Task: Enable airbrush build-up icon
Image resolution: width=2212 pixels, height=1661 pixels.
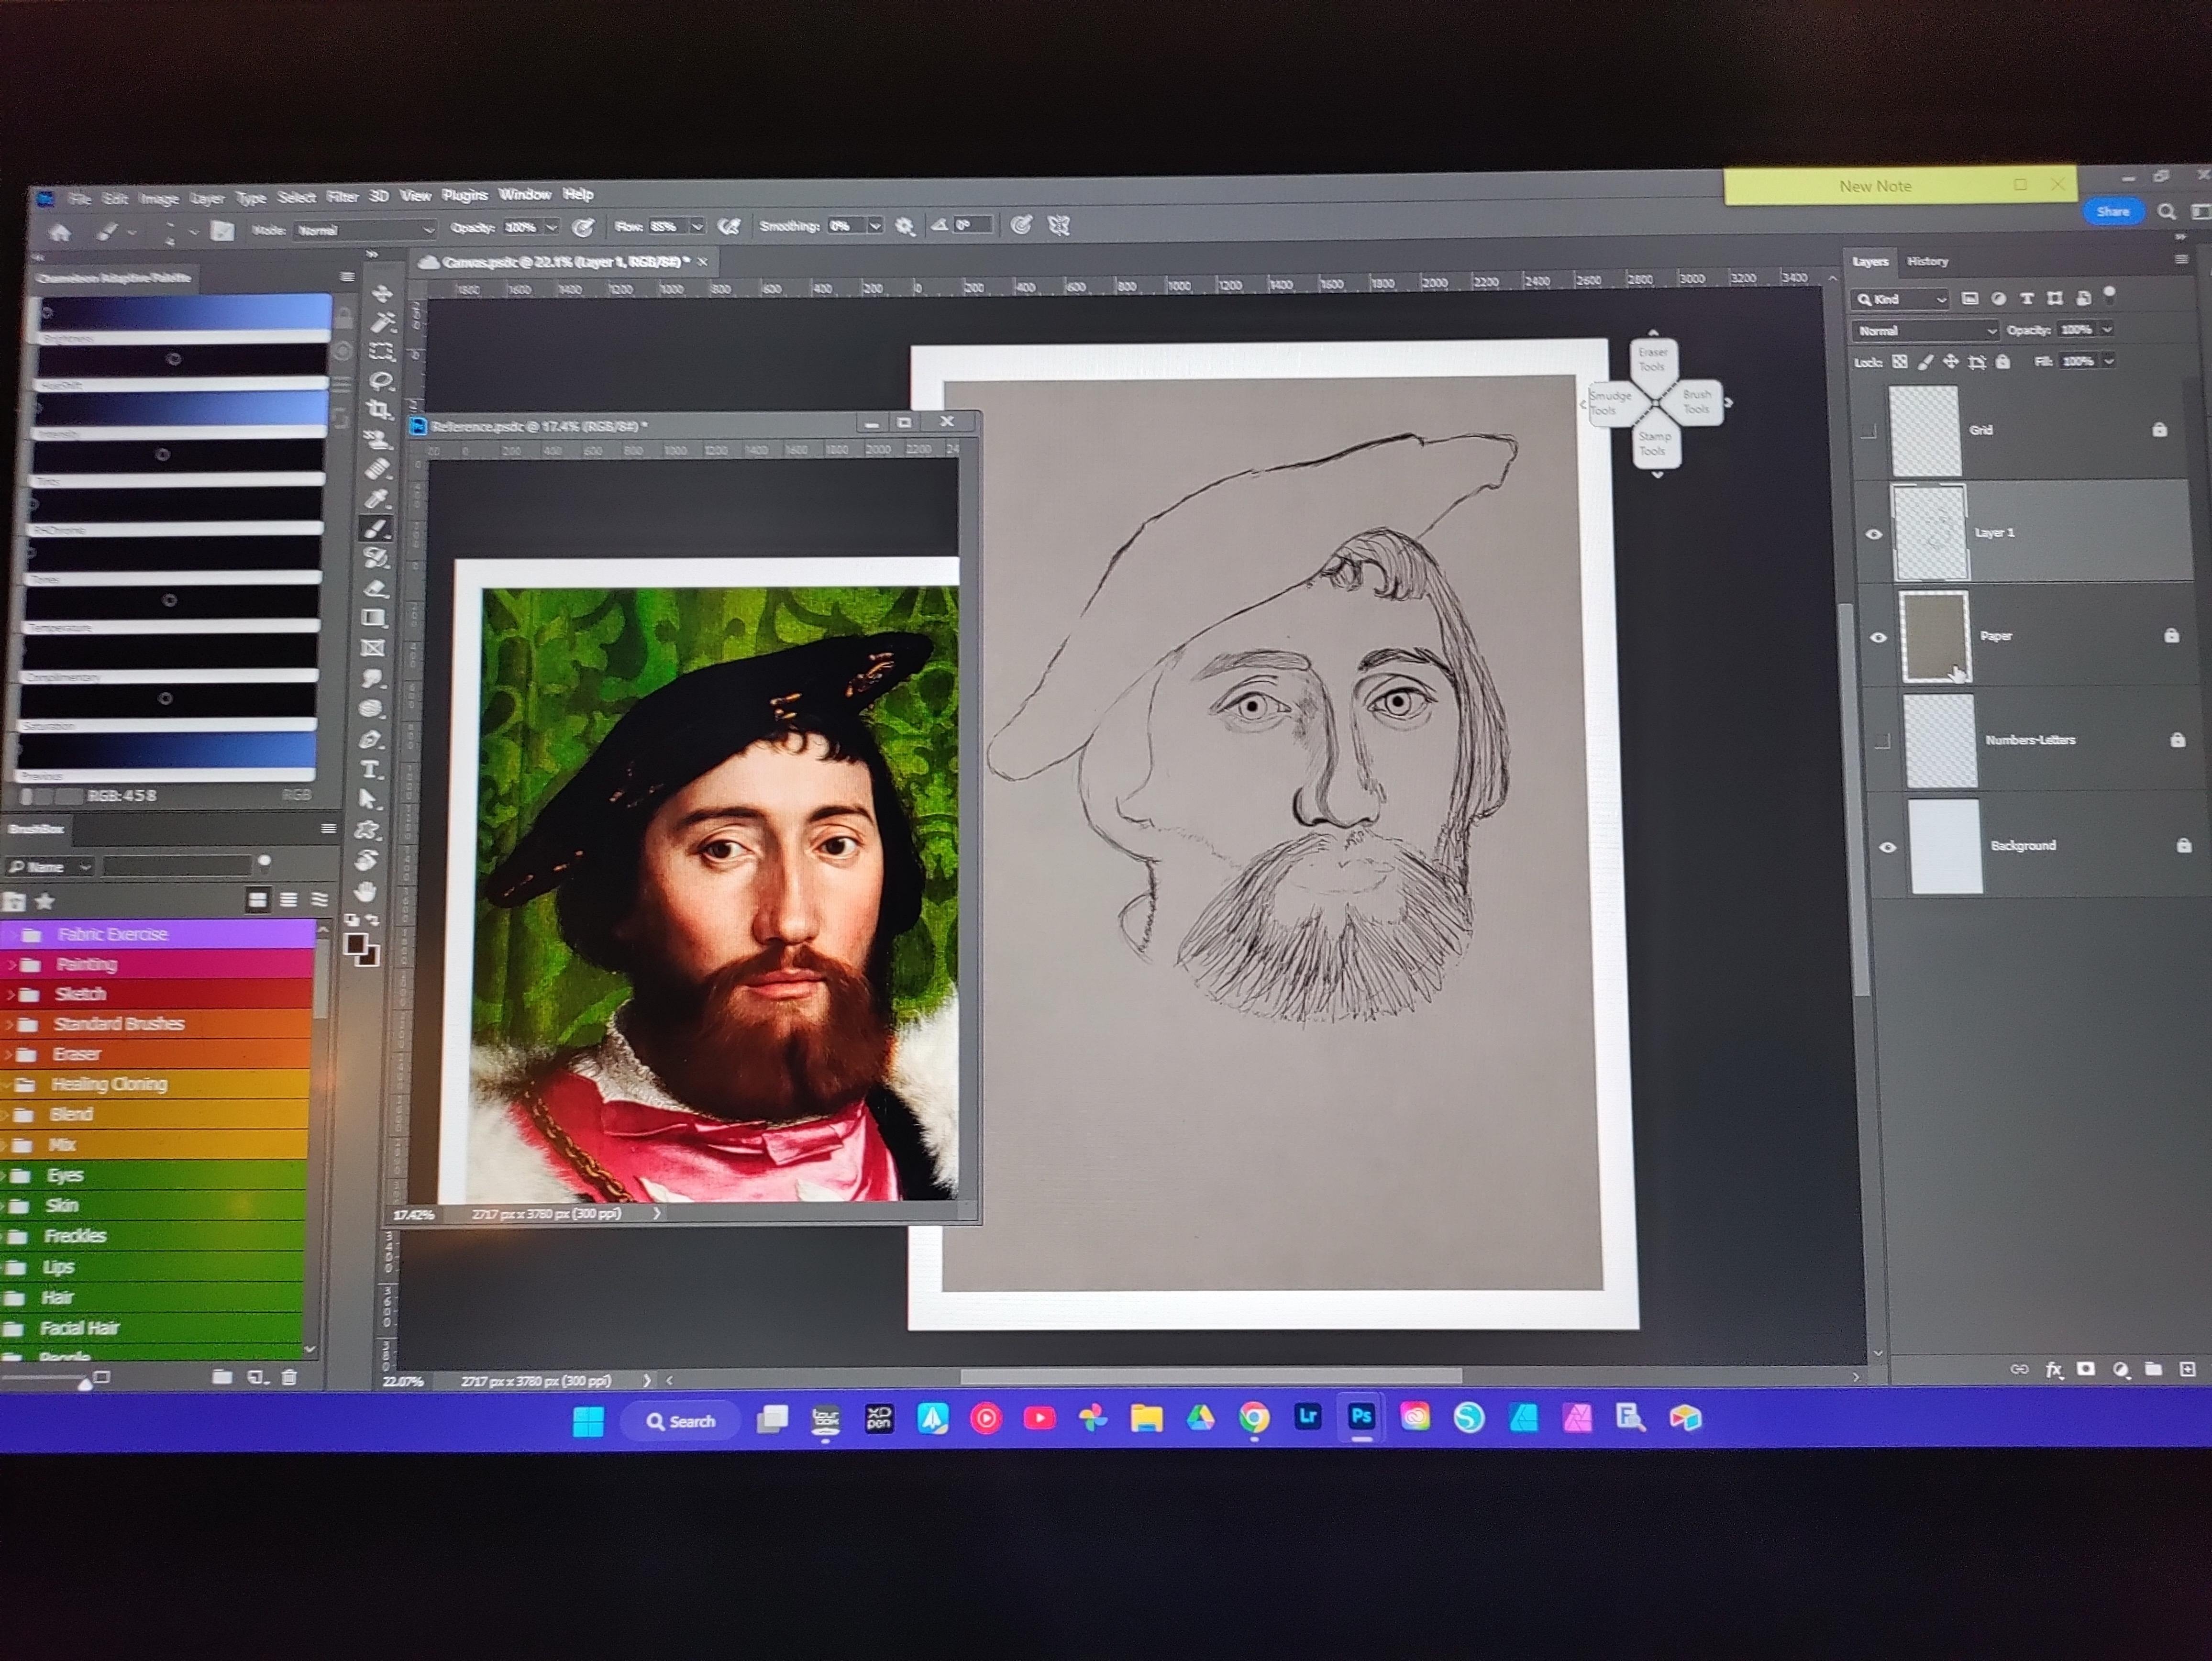Action: point(729,227)
